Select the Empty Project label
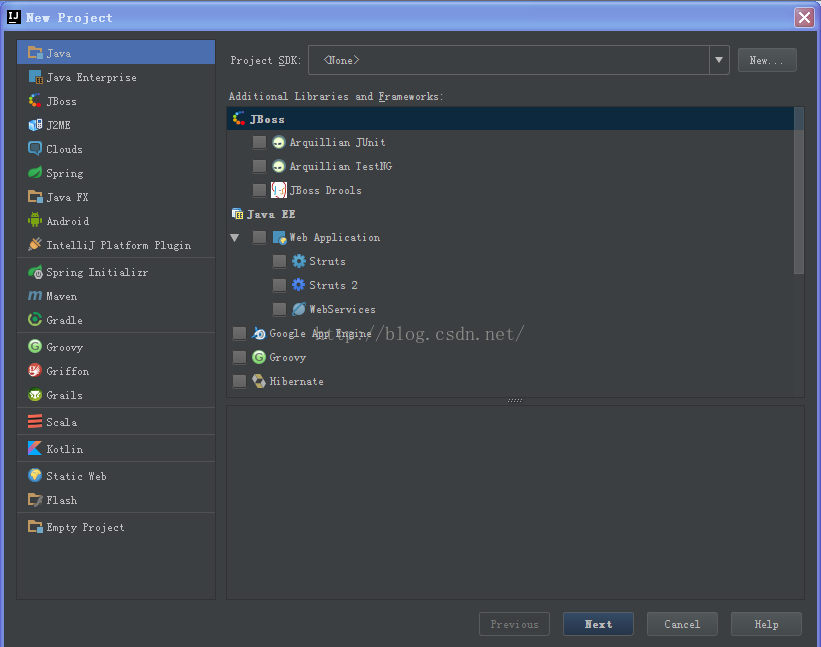 coord(85,527)
